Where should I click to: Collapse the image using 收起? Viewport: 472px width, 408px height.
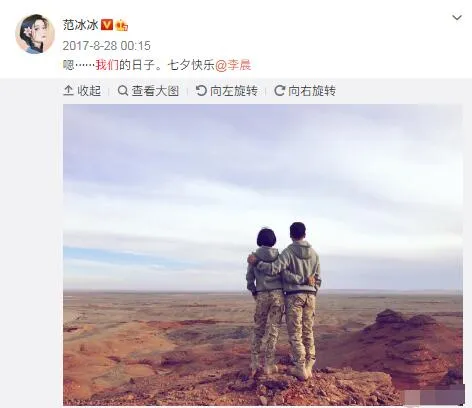click(82, 91)
